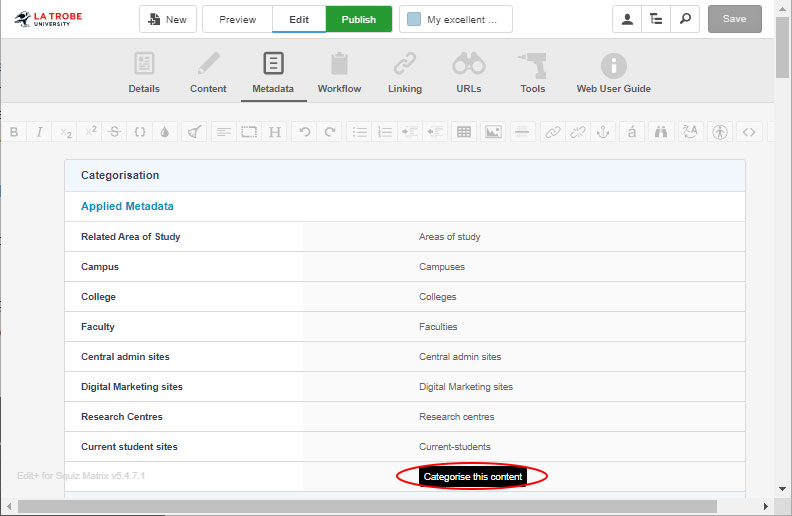The height and width of the screenshot is (516, 792).
Task: Toggle the Strikethrough formatting
Action: click(x=114, y=132)
